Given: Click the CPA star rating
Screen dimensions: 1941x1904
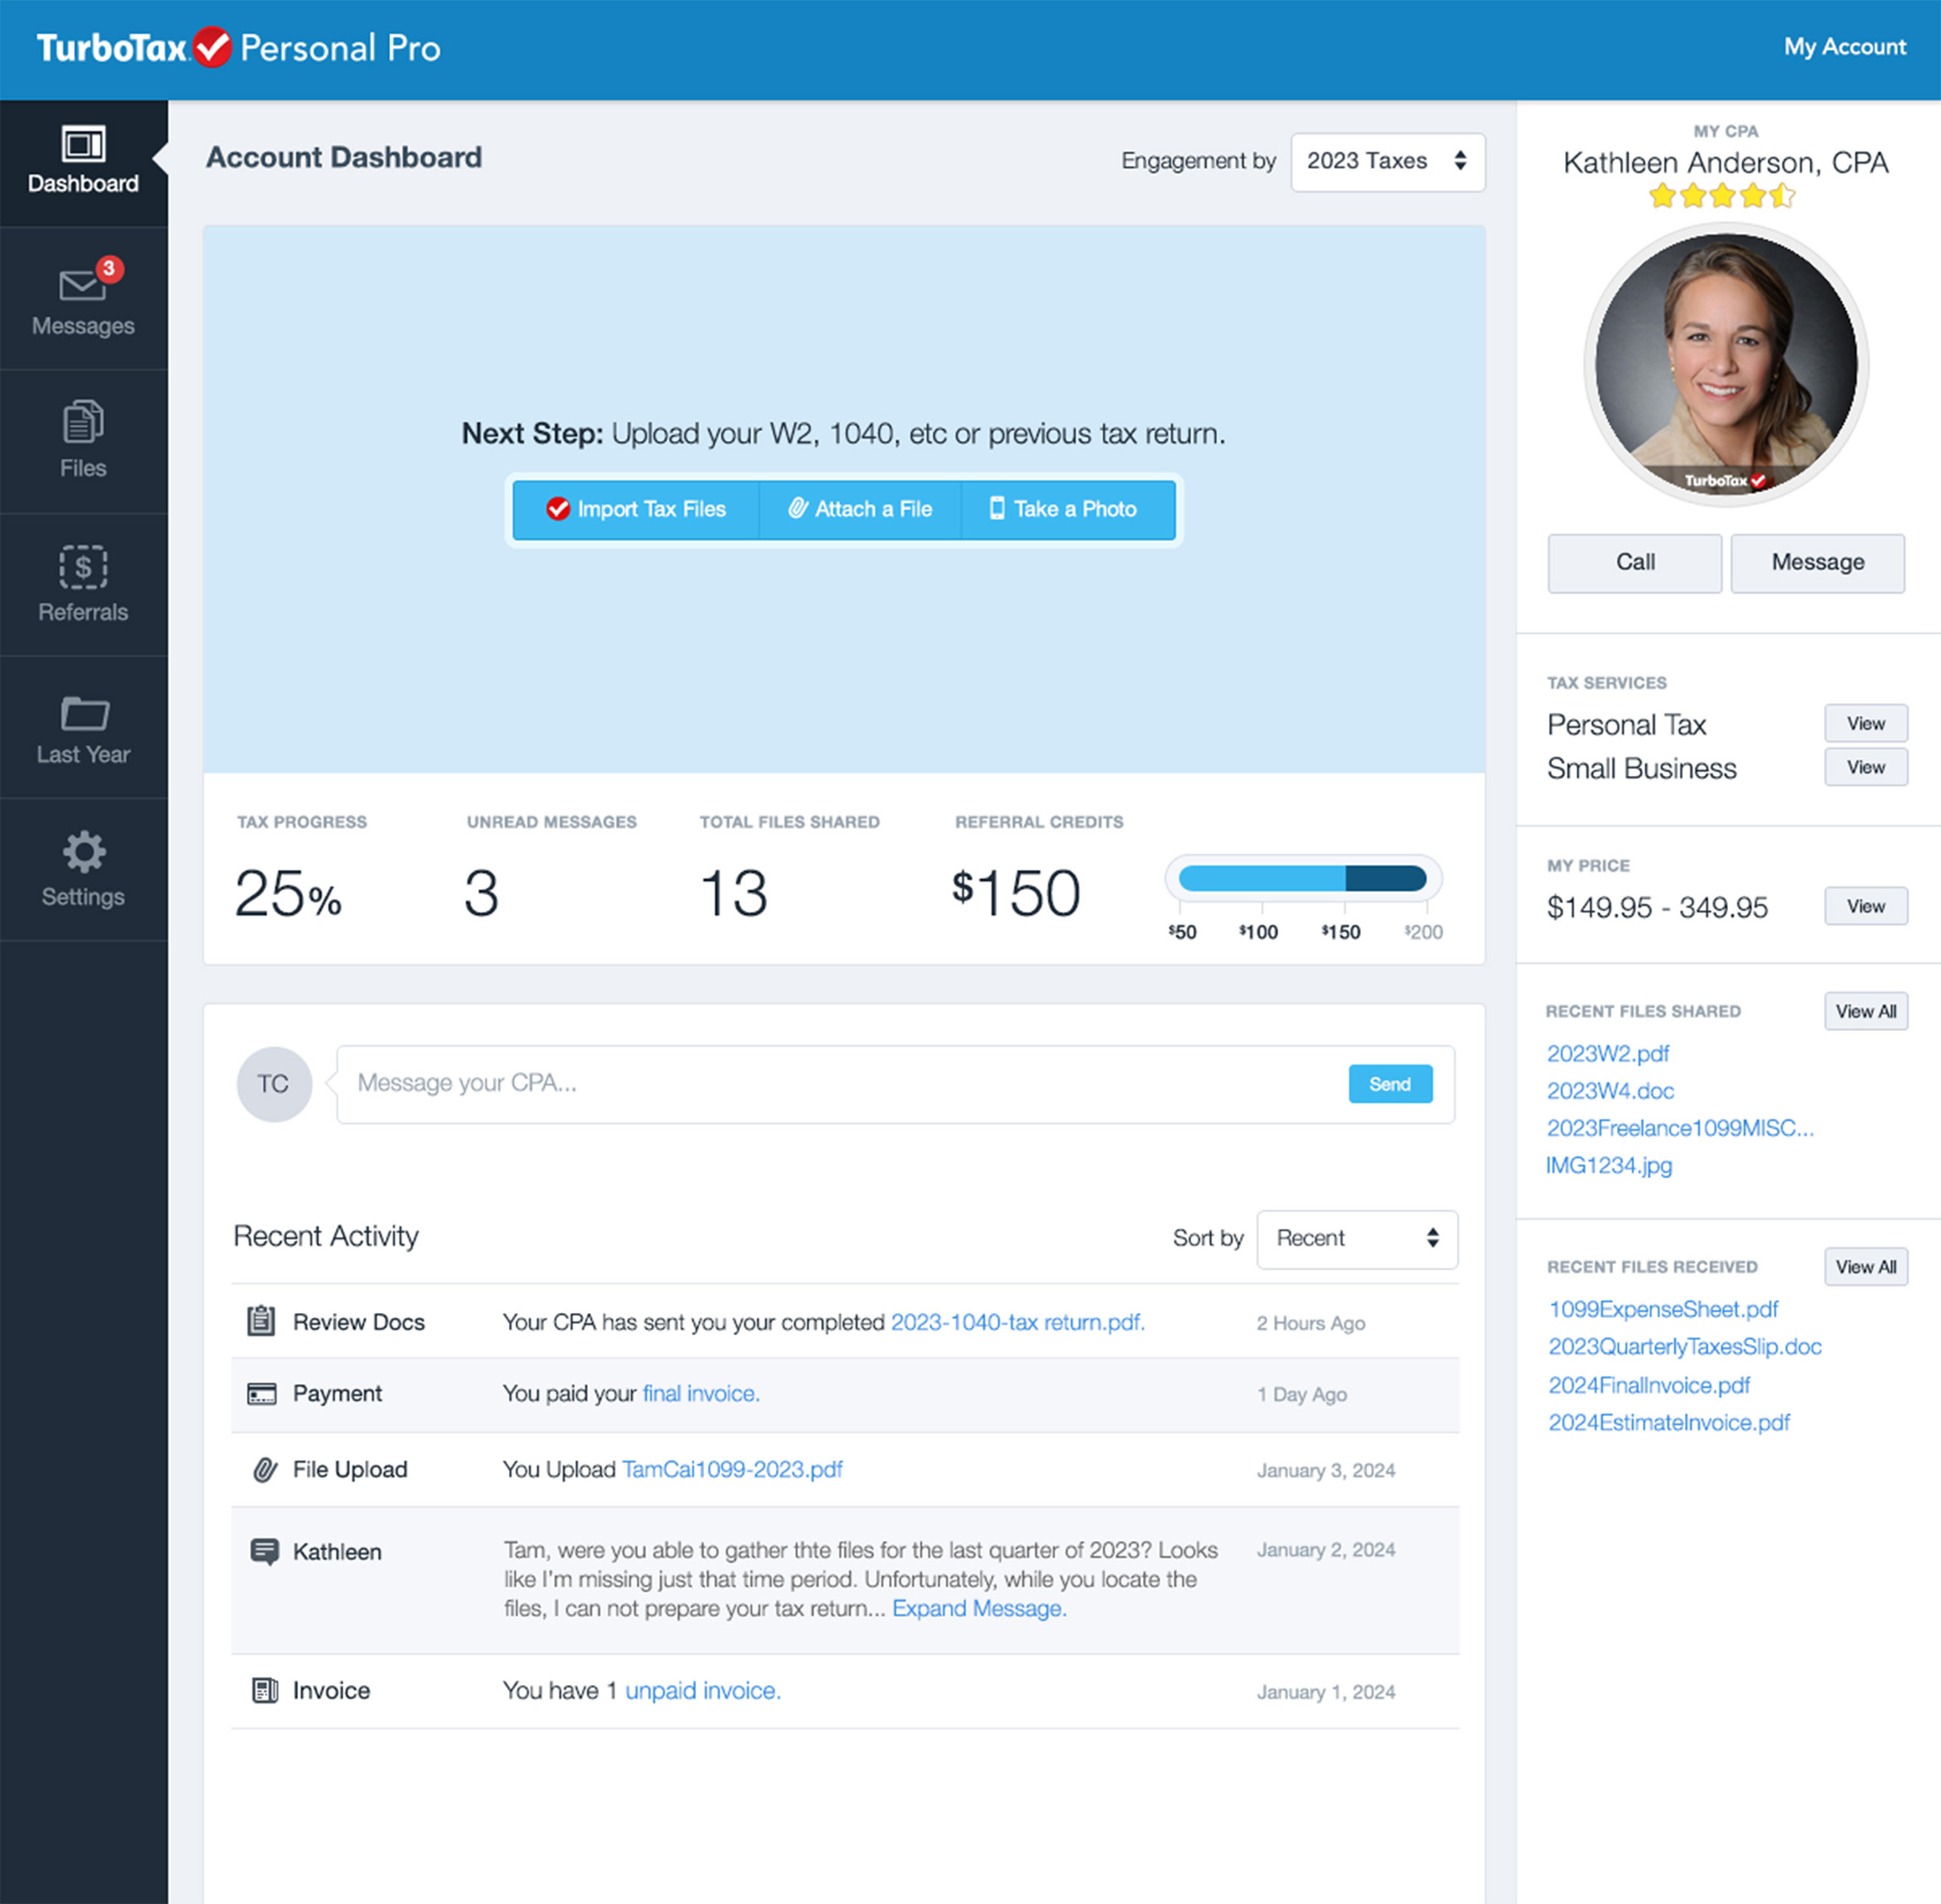Looking at the screenshot, I should point(1722,195).
